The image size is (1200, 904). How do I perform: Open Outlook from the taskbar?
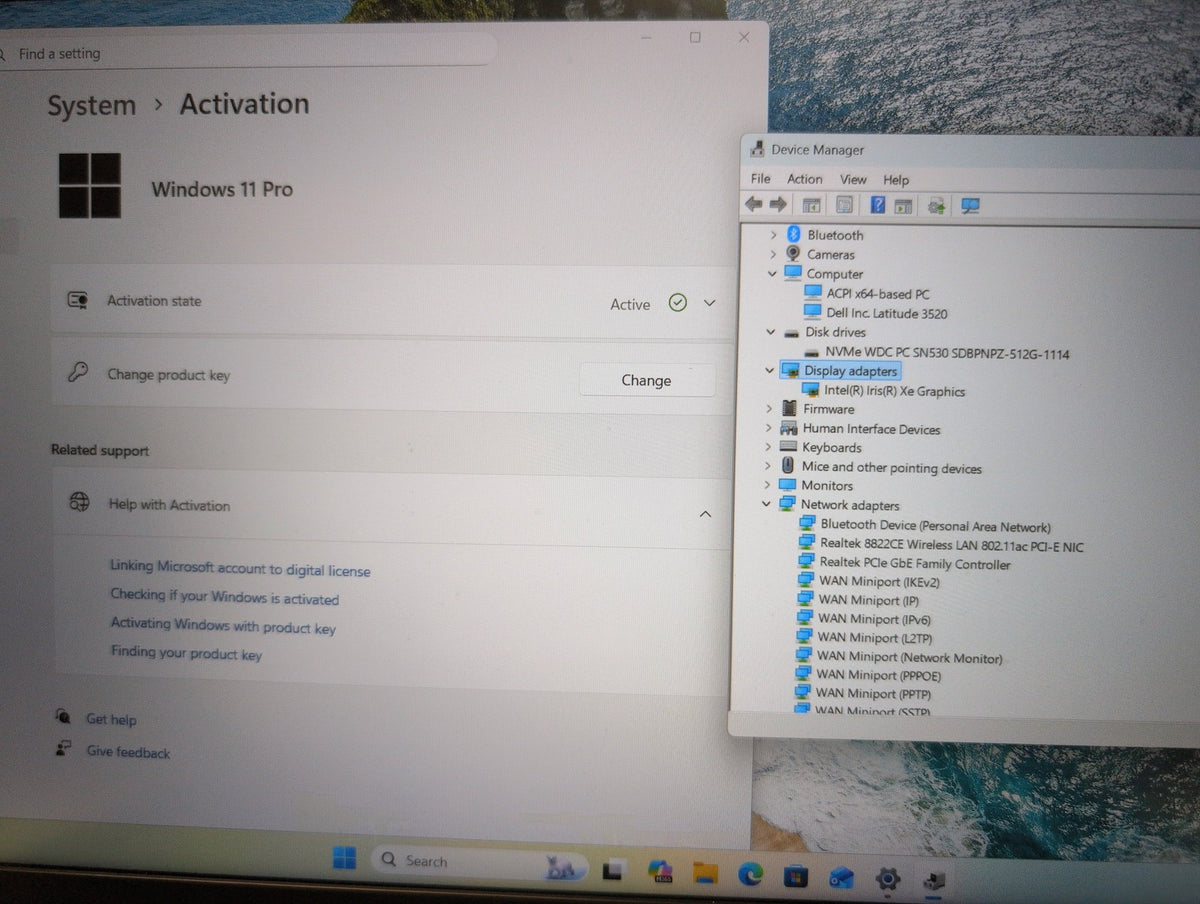tap(841, 878)
